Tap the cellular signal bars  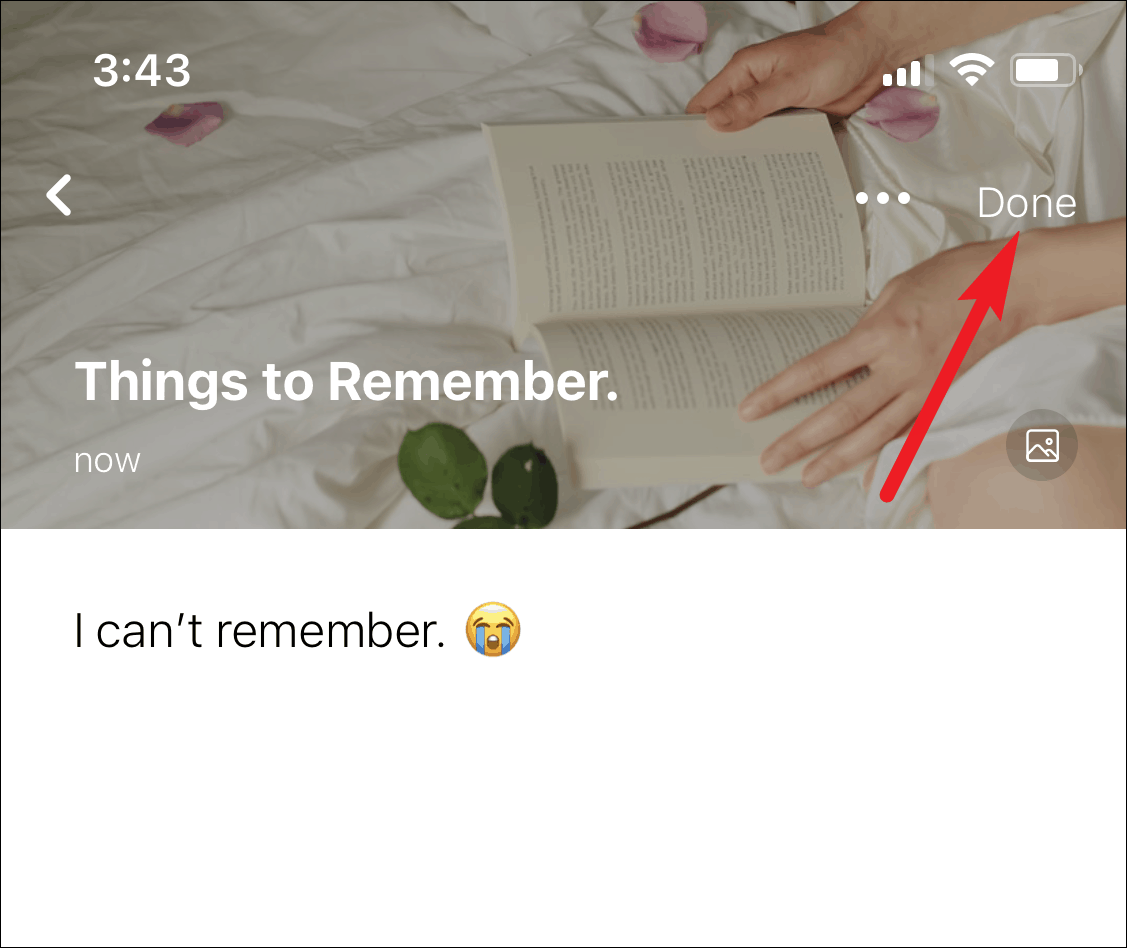tap(907, 71)
